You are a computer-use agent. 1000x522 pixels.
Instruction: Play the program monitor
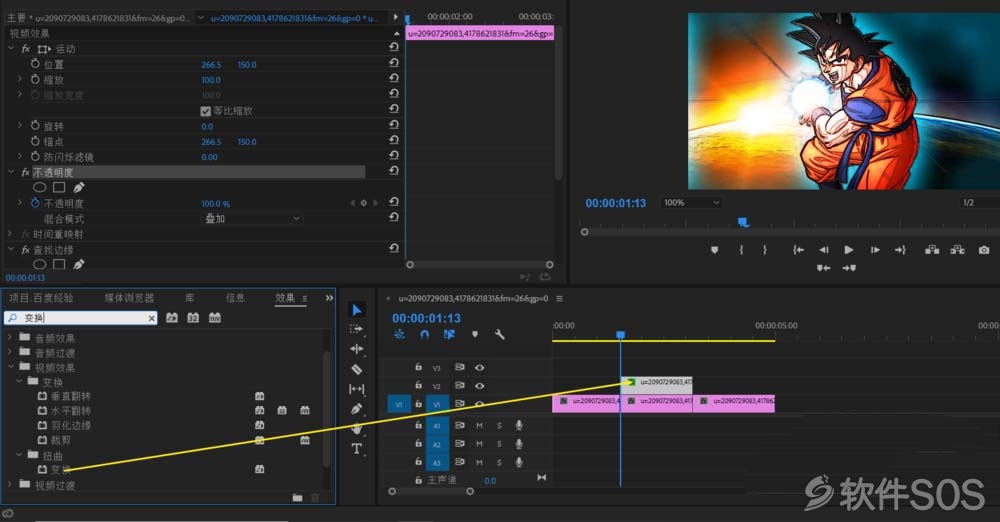pyautogui.click(x=849, y=250)
